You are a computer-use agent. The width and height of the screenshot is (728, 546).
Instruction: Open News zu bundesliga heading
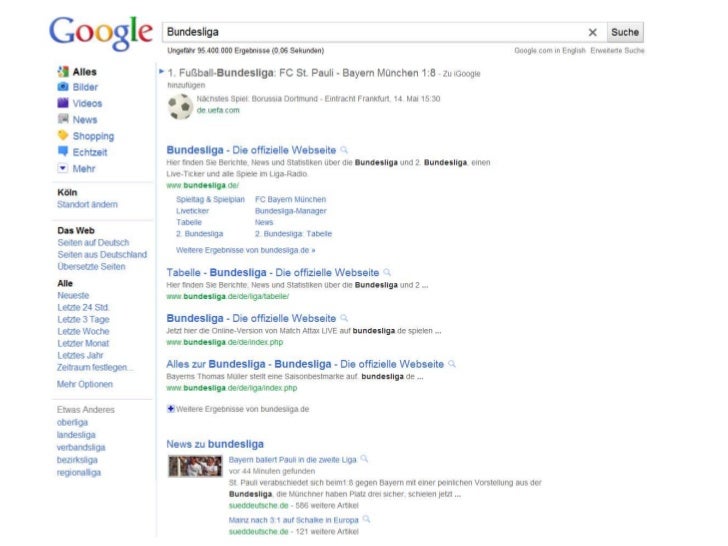pos(215,444)
